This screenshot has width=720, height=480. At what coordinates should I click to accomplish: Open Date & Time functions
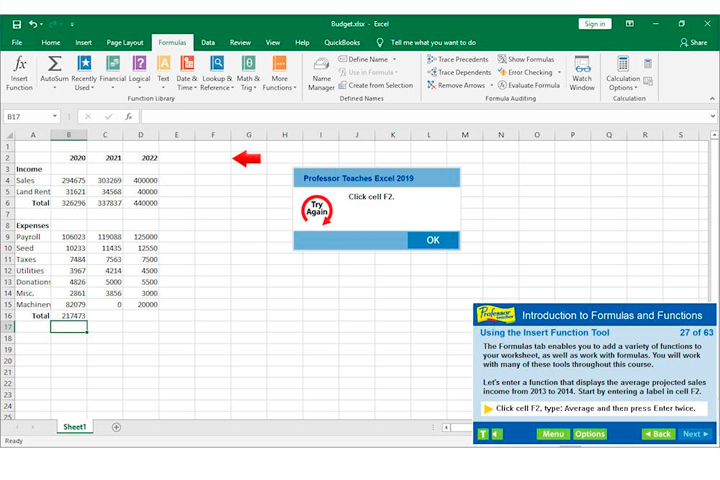[x=187, y=73]
